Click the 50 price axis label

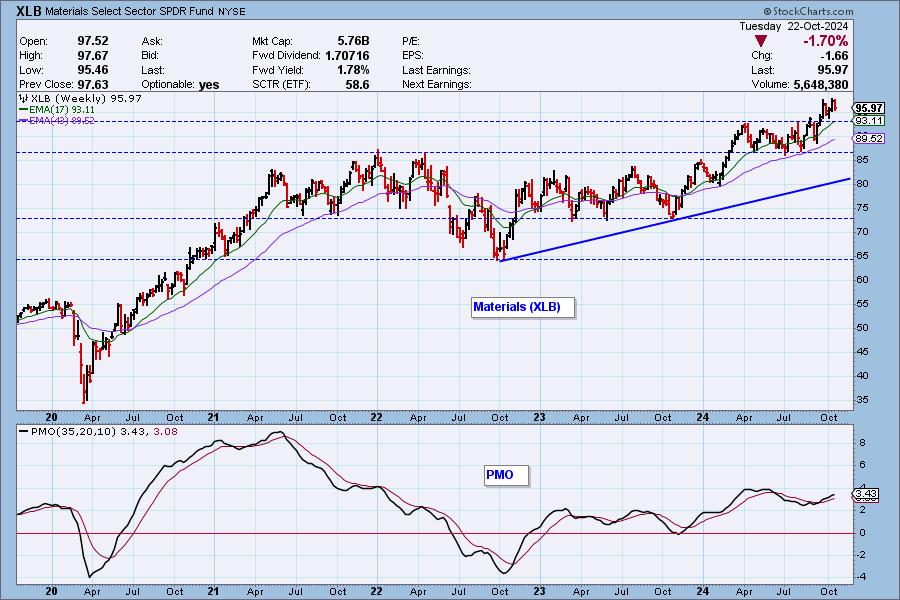click(x=862, y=328)
